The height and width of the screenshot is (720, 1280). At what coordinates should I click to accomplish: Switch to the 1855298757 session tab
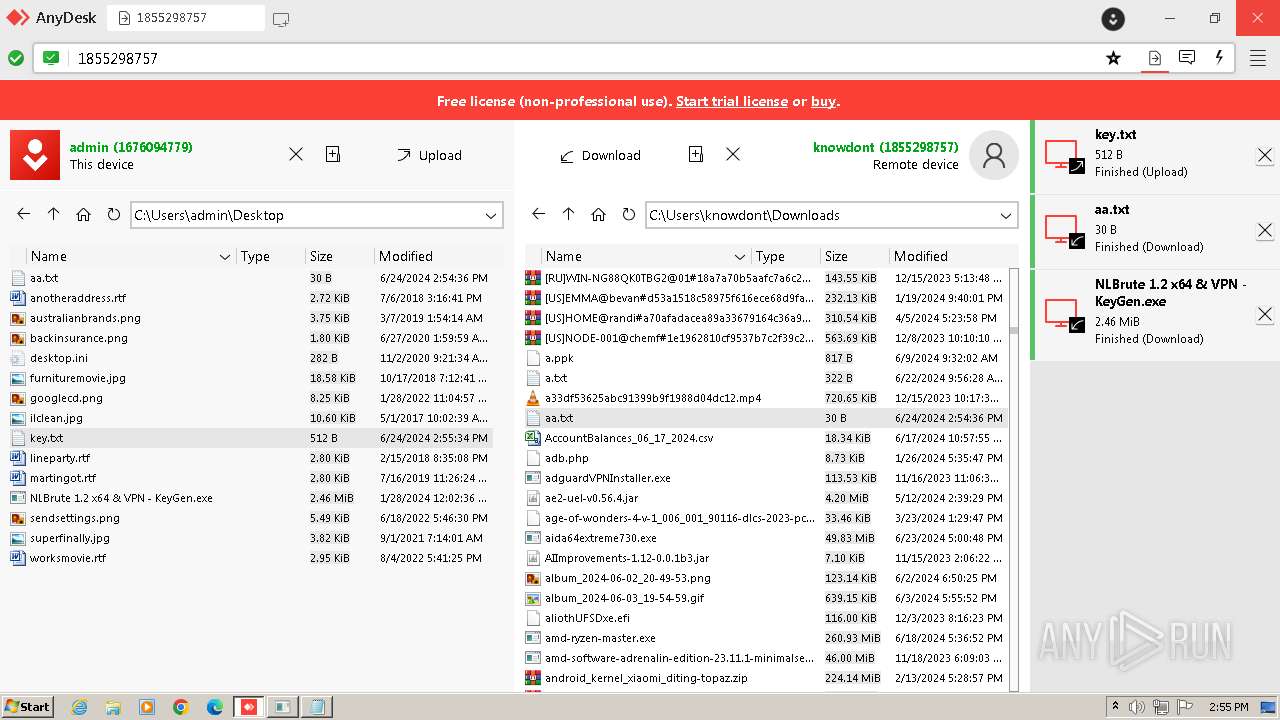186,18
